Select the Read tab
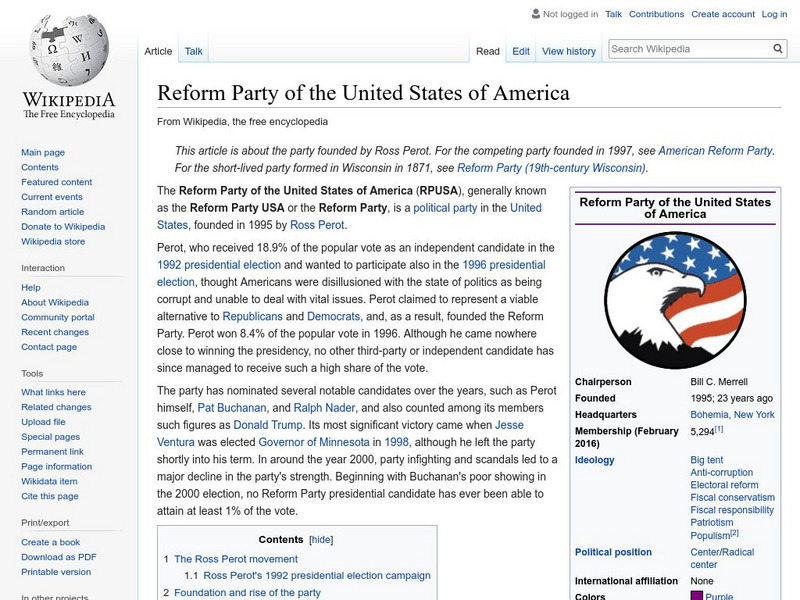Screen dimensions: 800x600 pyautogui.click(x=487, y=51)
